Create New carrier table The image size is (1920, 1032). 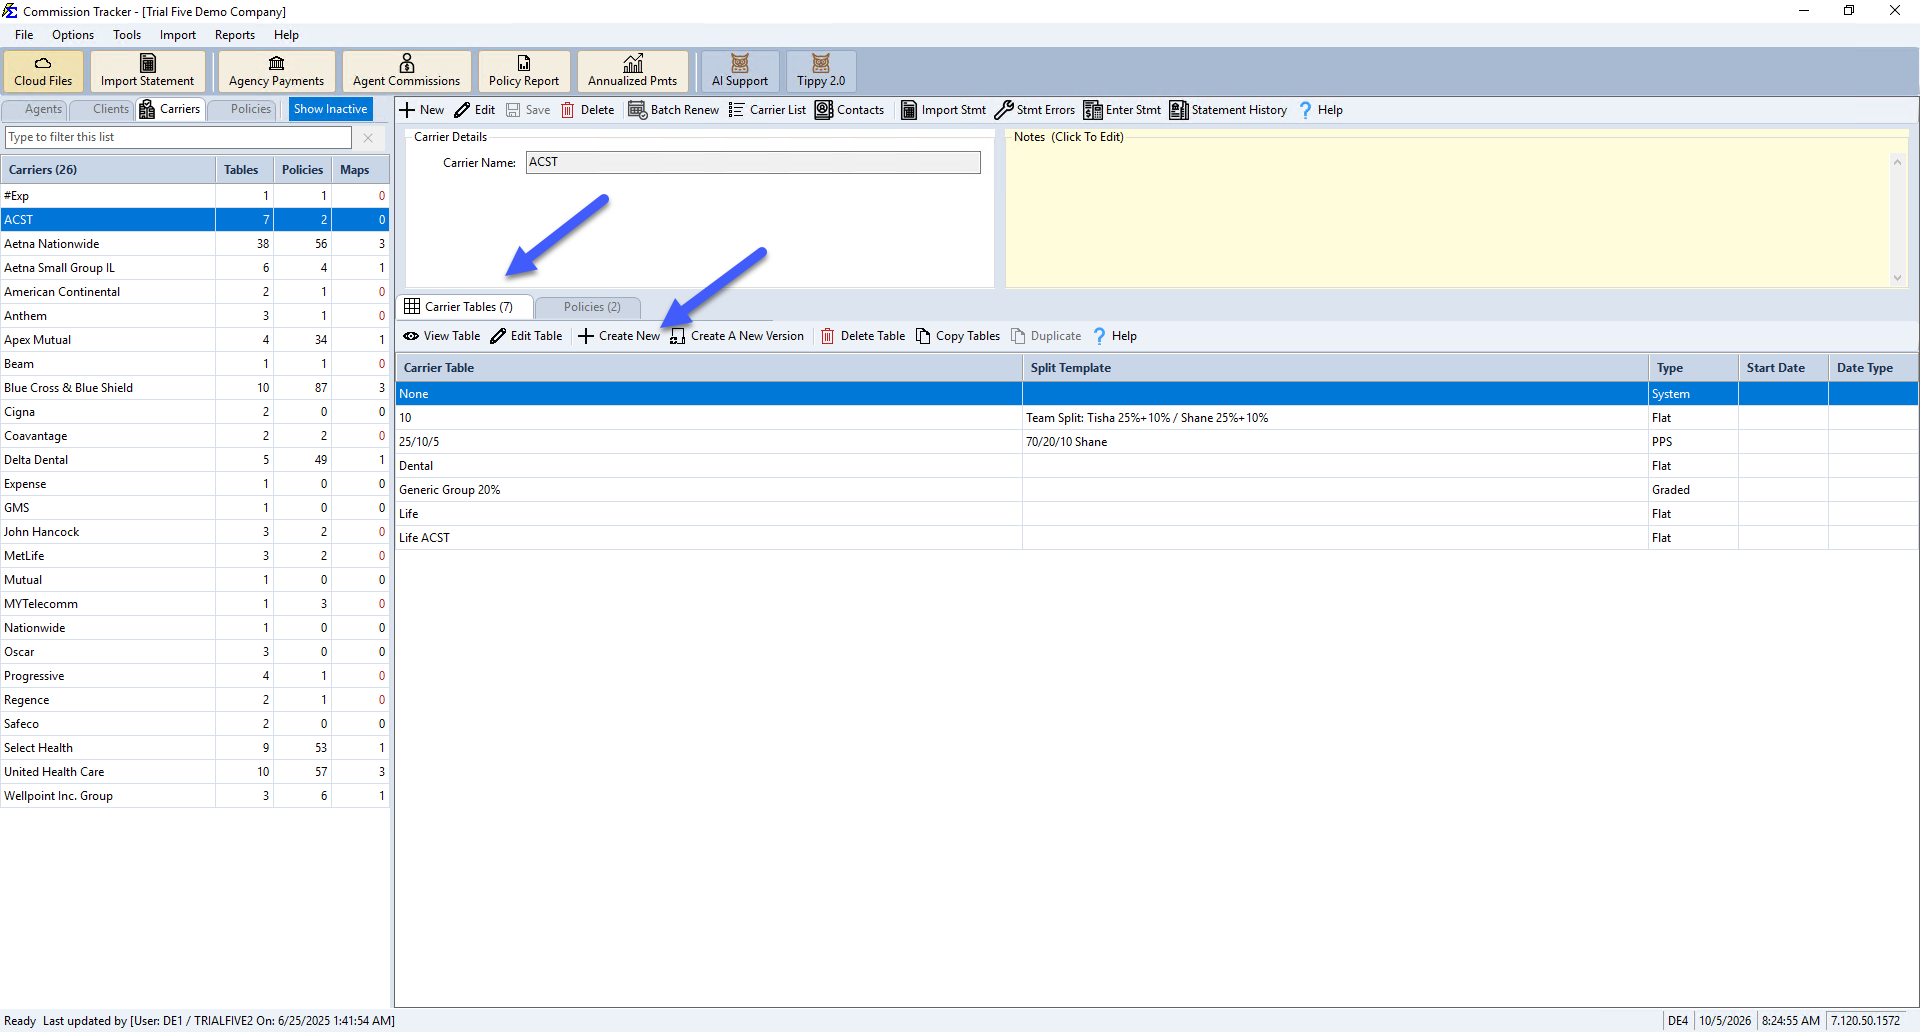(x=619, y=336)
